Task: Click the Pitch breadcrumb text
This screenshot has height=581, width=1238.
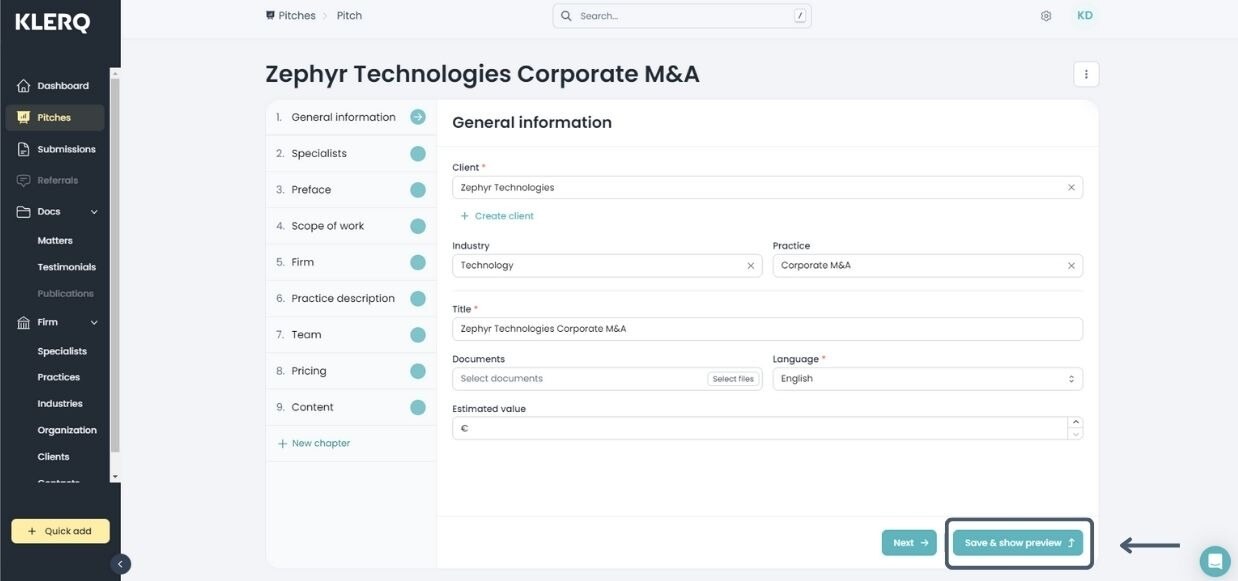Action: tap(349, 16)
